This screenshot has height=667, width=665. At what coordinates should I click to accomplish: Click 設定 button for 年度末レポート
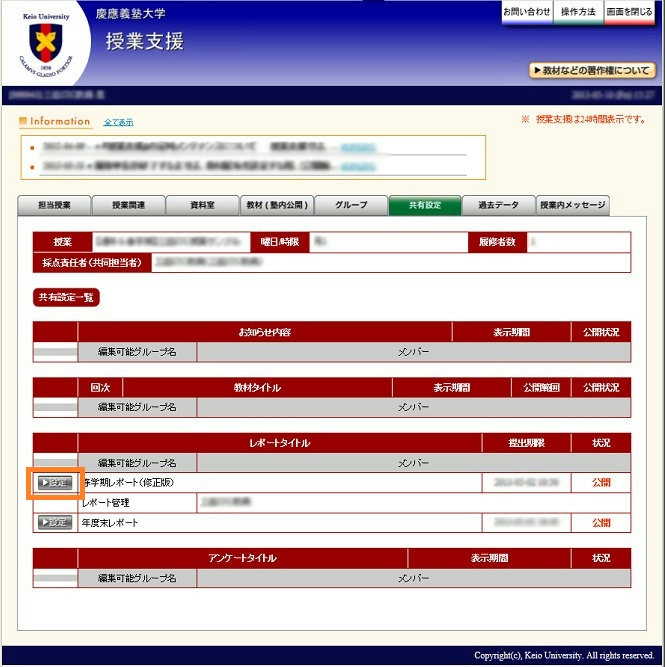(55, 522)
